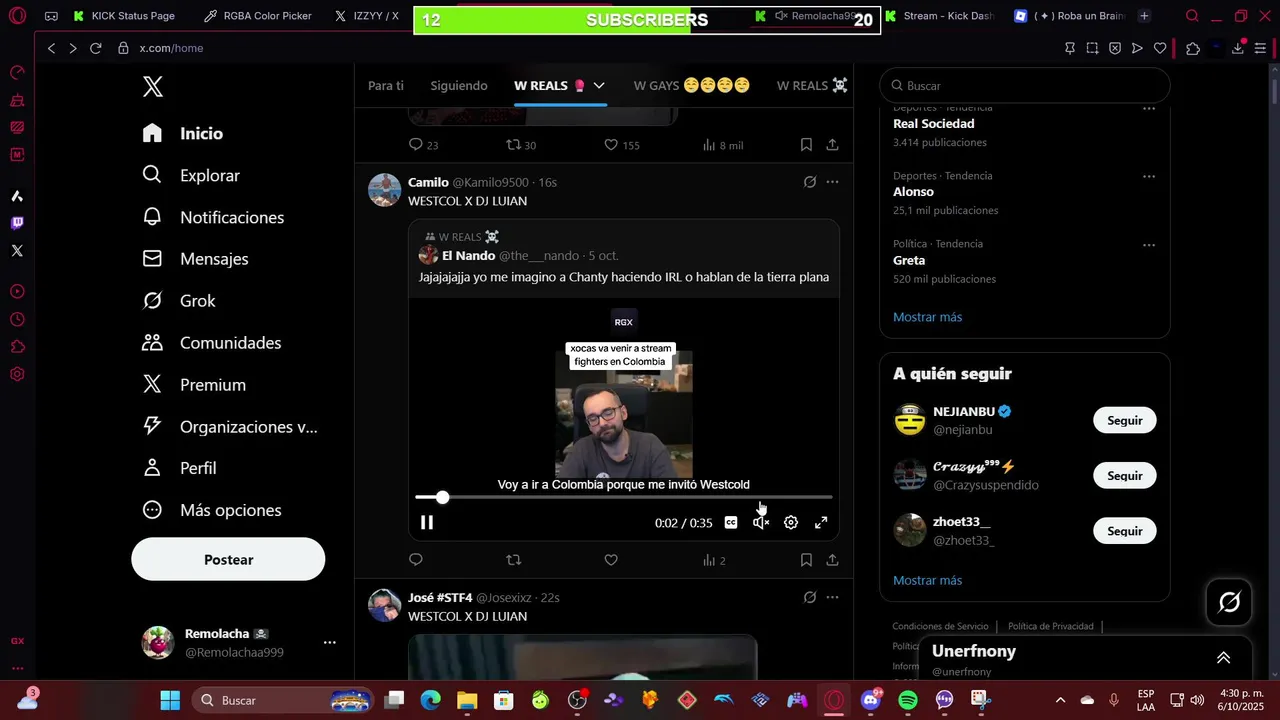Open Premium in the sidebar

click(x=194, y=385)
